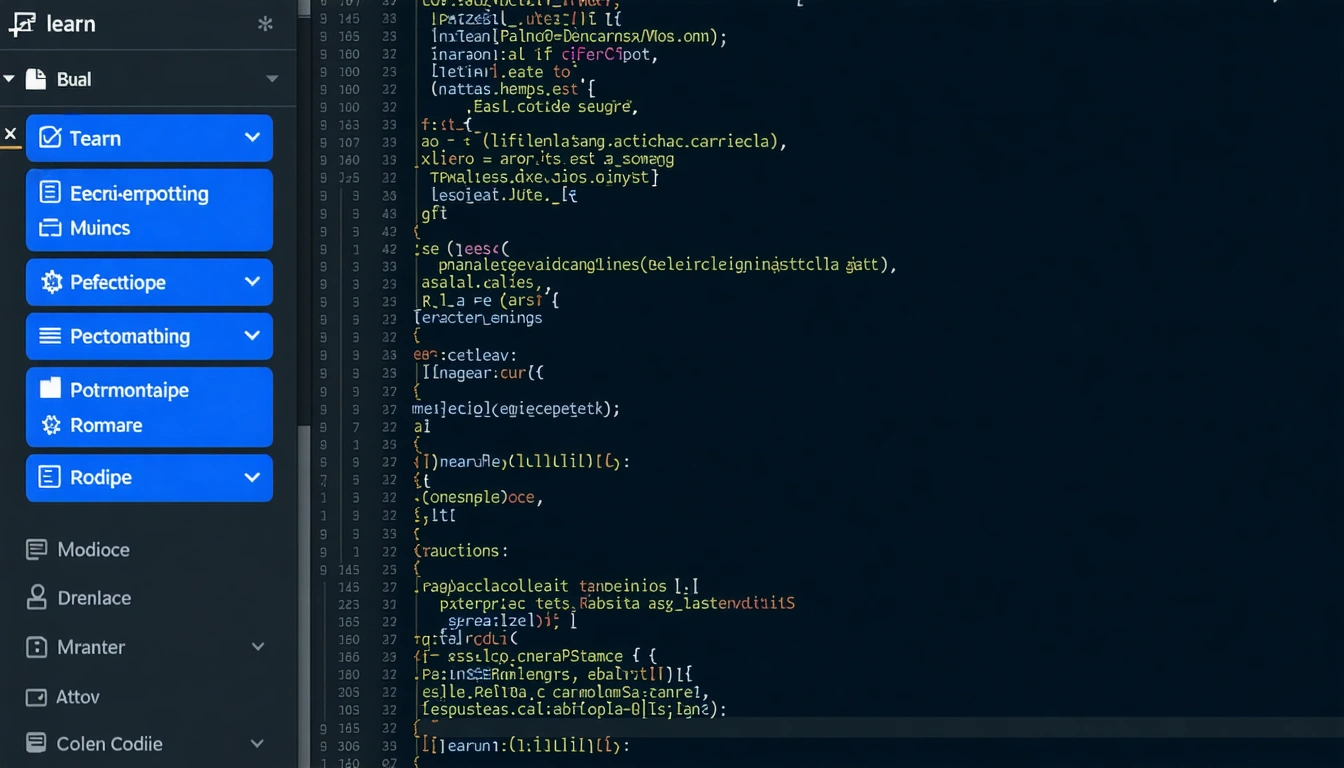Click the Modioce list icon

[x=37, y=549]
